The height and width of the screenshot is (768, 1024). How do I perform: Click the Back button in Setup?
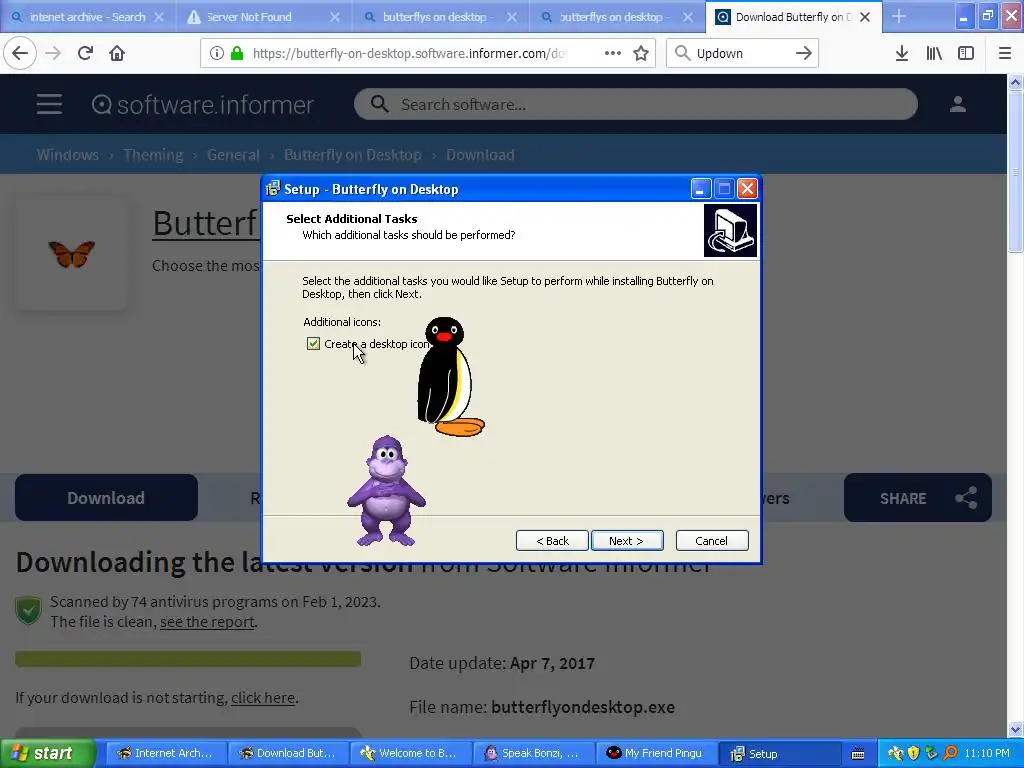point(552,541)
